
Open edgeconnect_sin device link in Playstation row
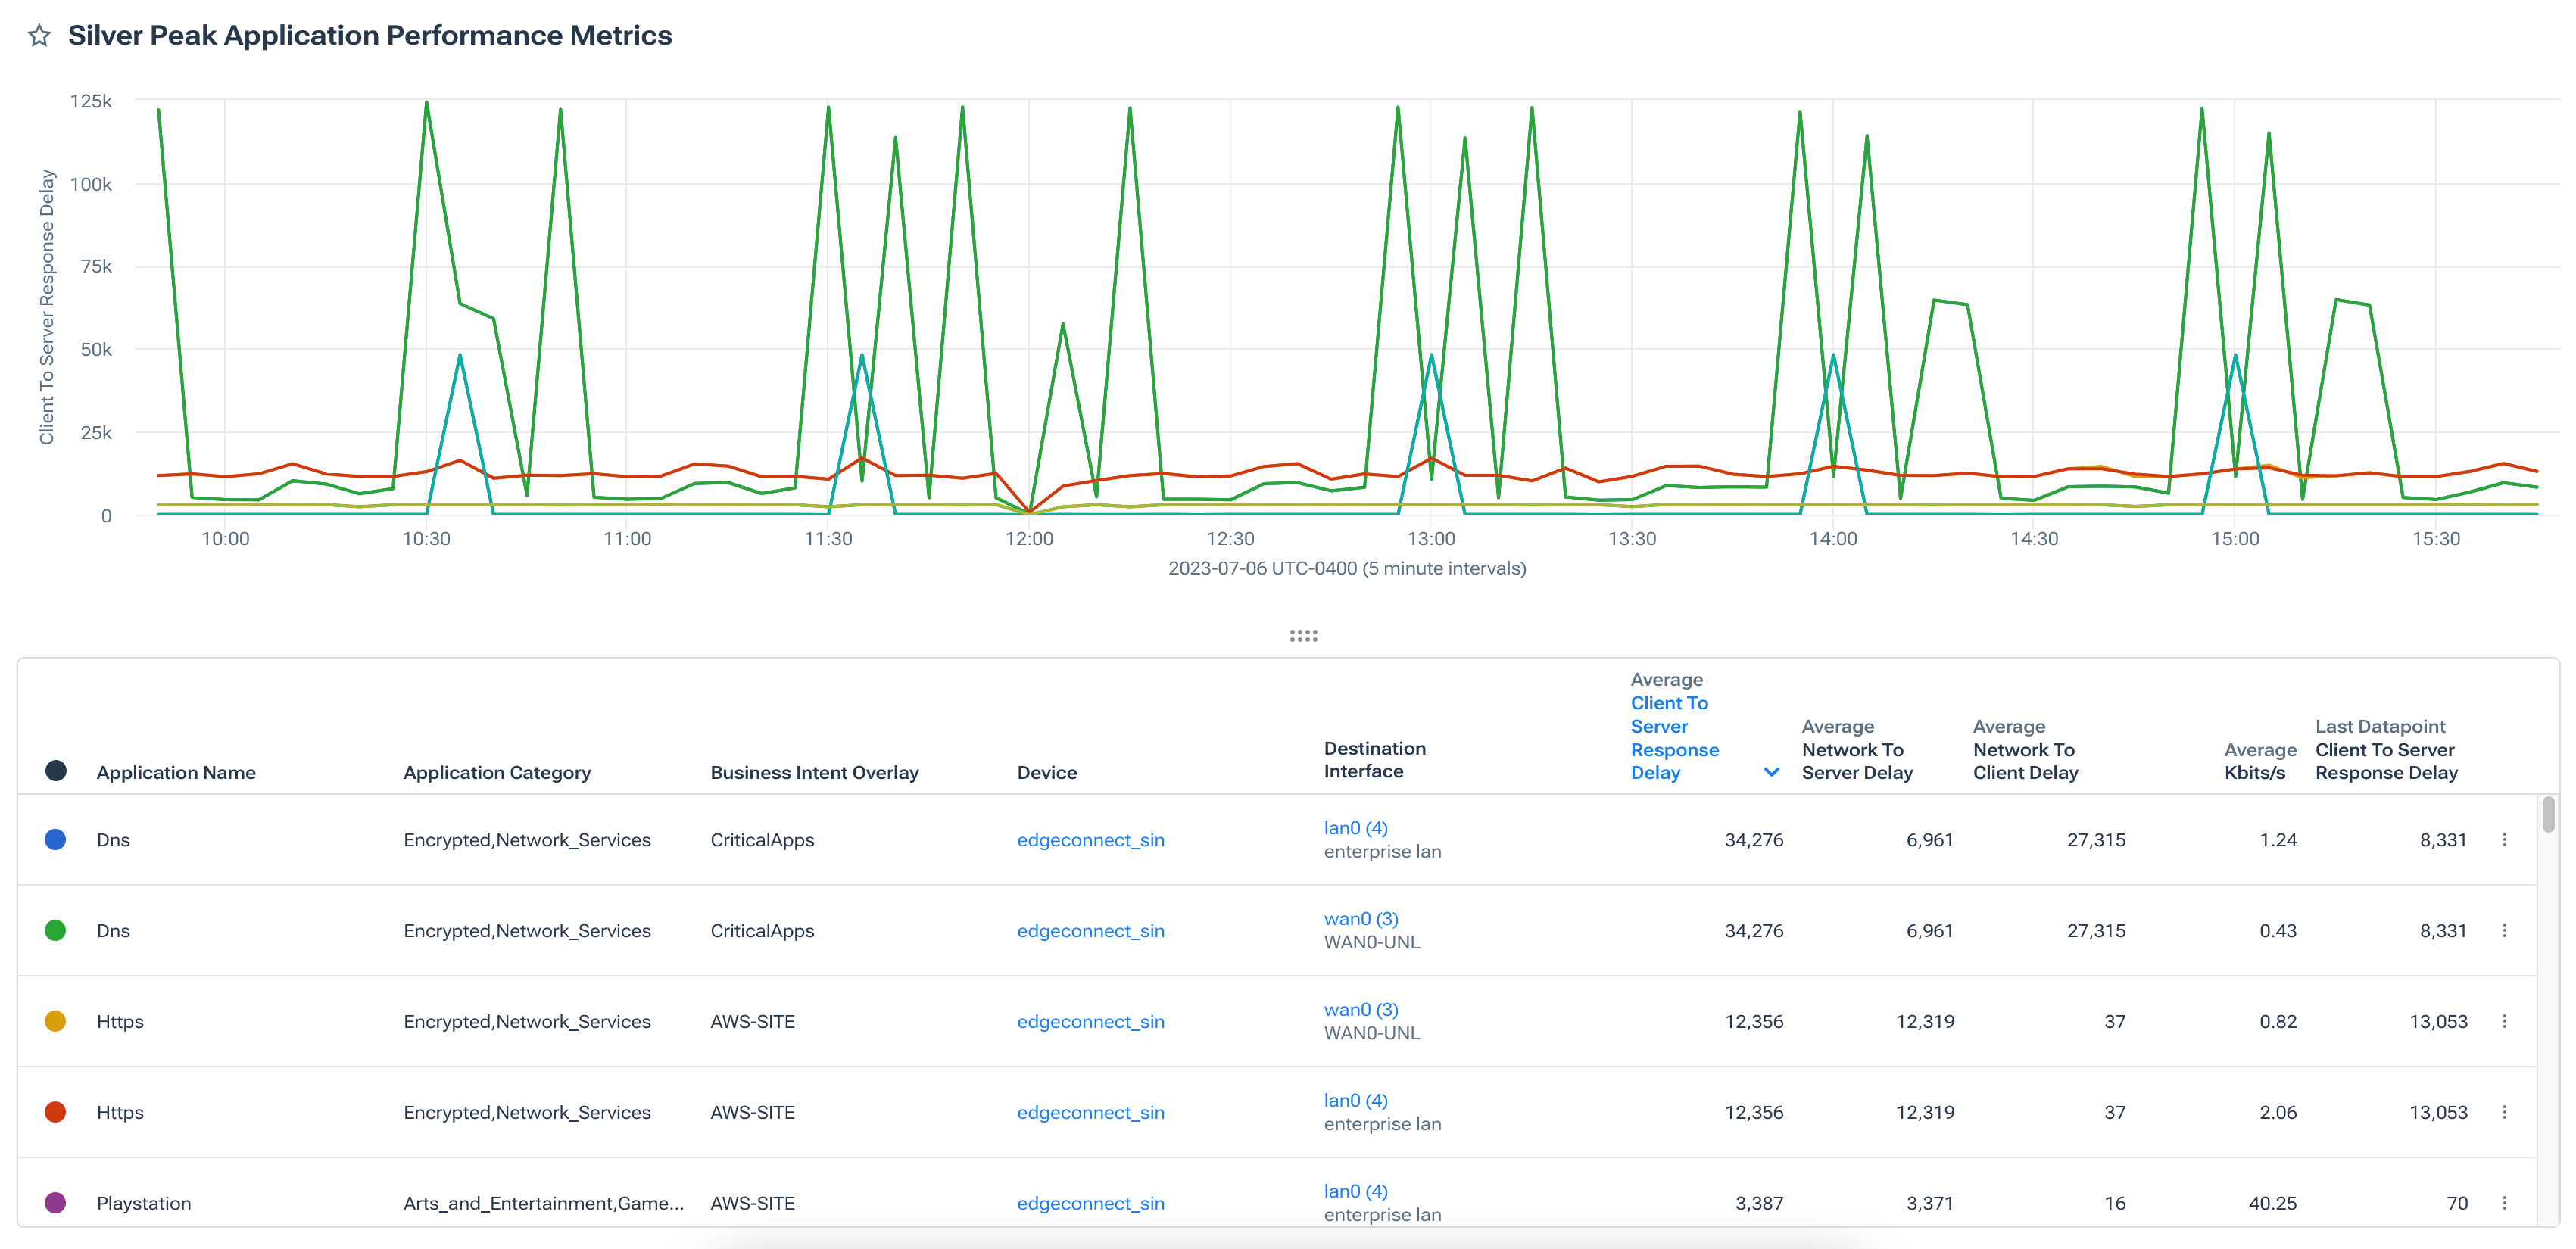point(1090,1203)
